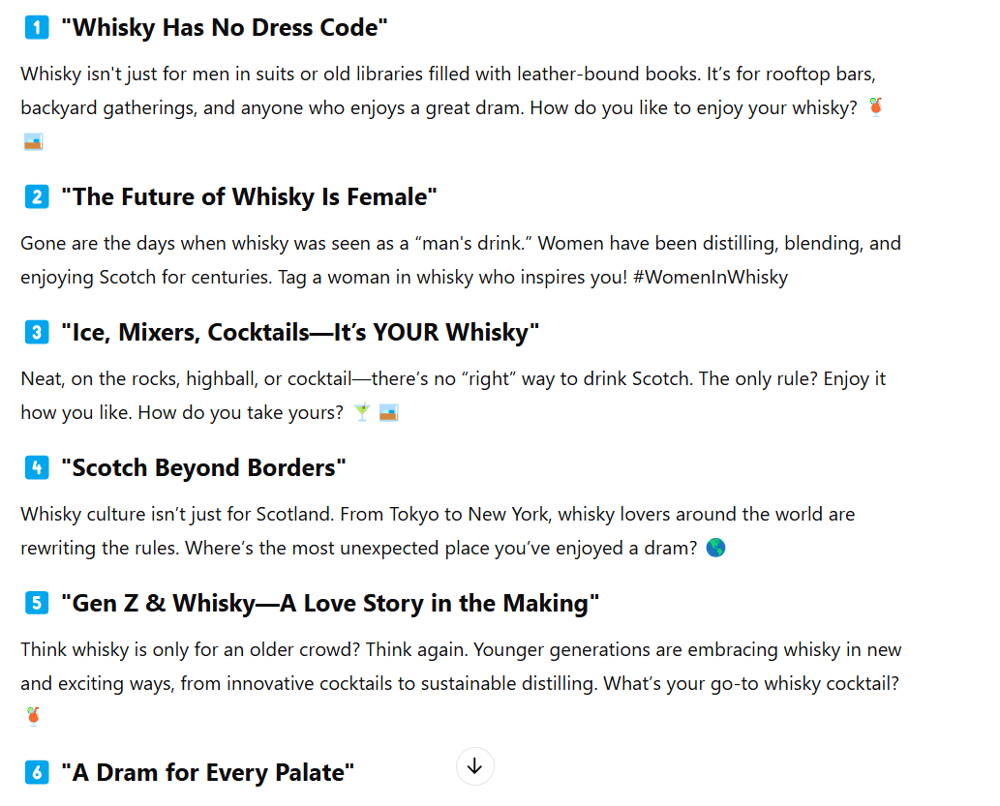The width and height of the screenshot is (1000, 806).
Task: Click the text "Whisky culture isn't just for Scotland"
Action: tap(177, 514)
